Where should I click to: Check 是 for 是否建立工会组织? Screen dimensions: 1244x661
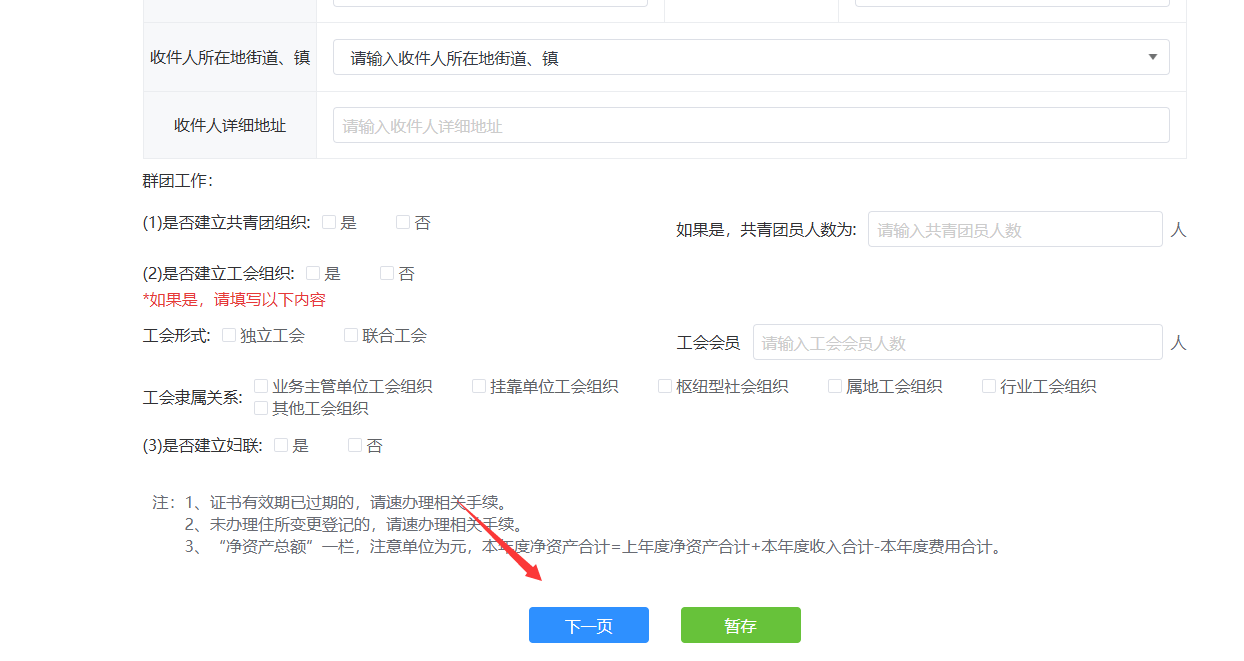coord(313,273)
